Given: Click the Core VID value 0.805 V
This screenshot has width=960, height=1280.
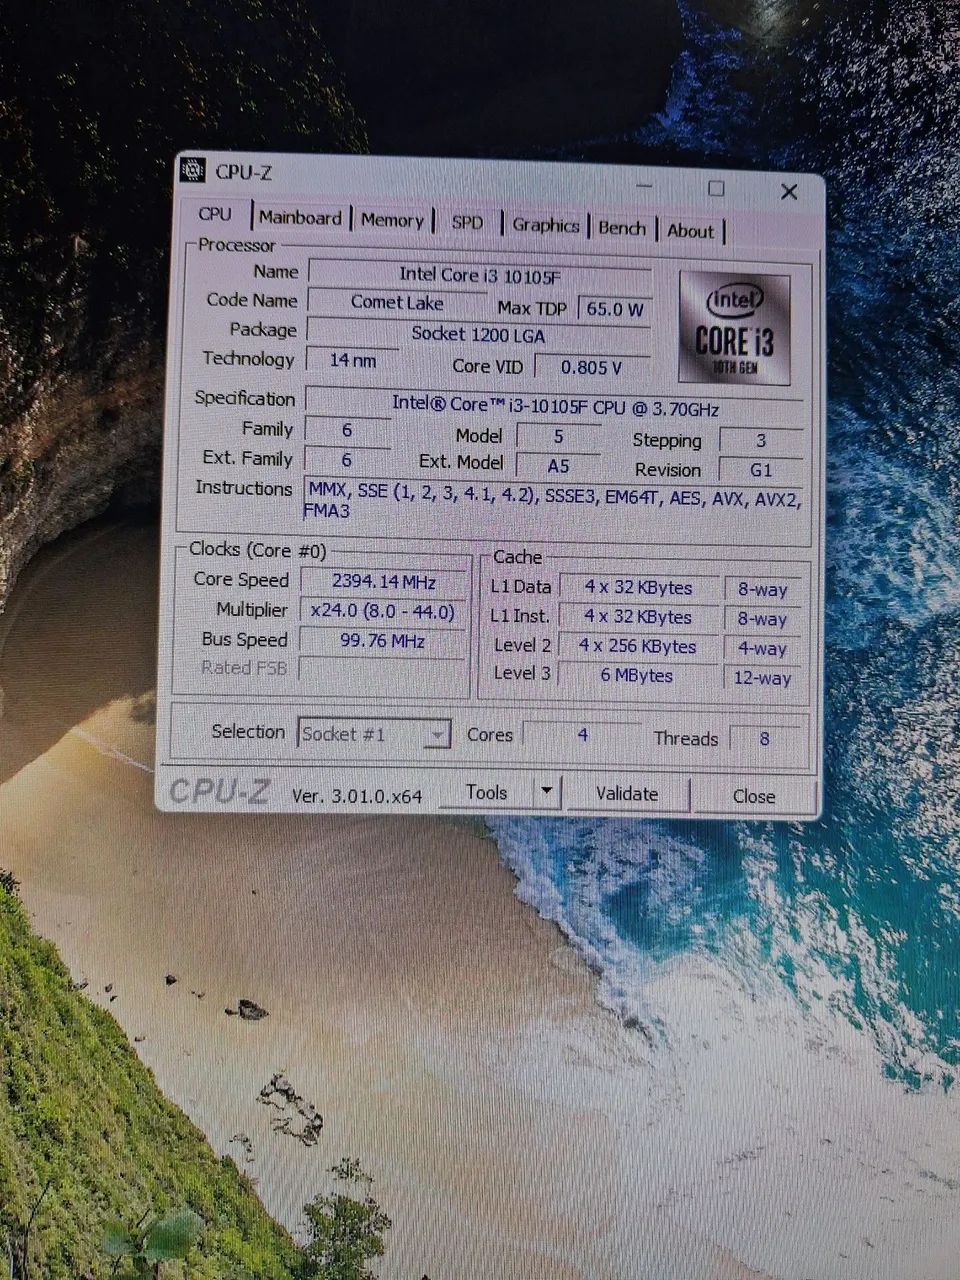Looking at the screenshot, I should click(591, 367).
